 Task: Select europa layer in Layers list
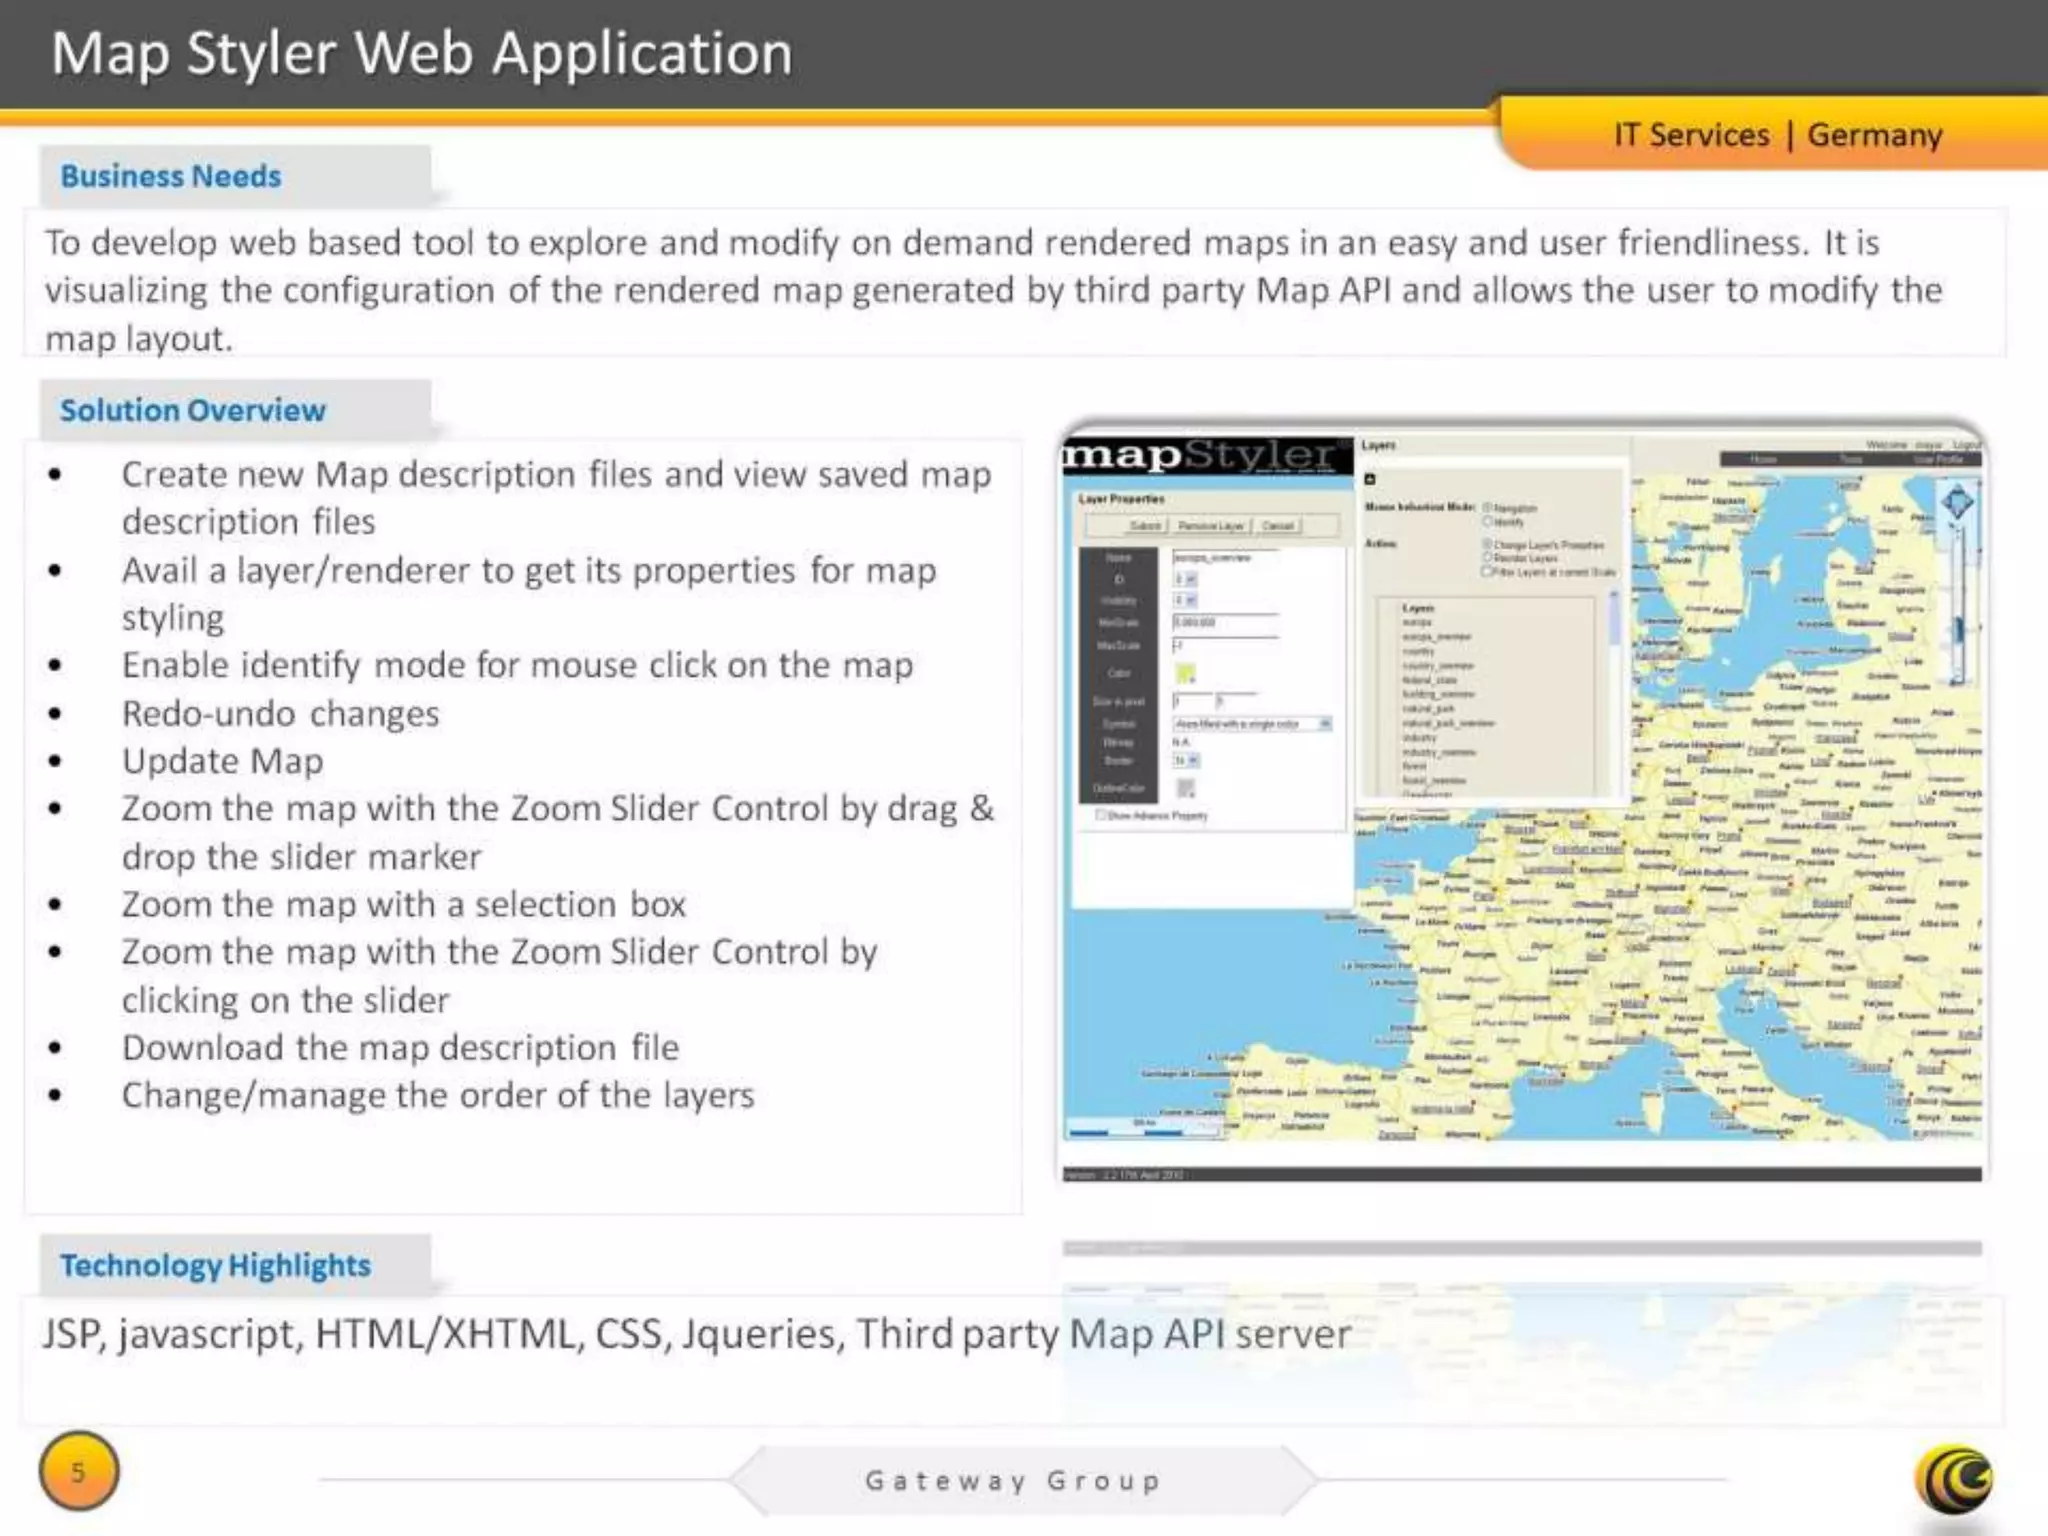pyautogui.click(x=1417, y=622)
